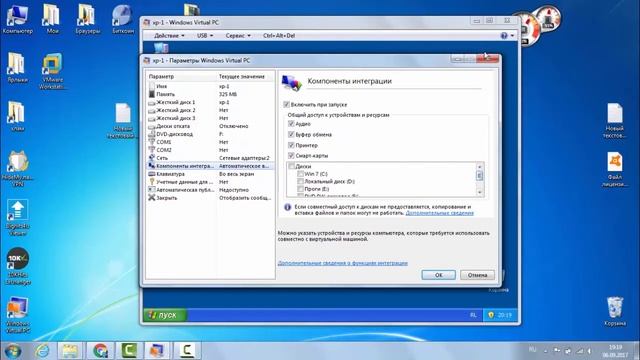This screenshot has width=640, height=360.
Task: Select Жесткий диск 3 in settings list
Action: pos(210,118)
